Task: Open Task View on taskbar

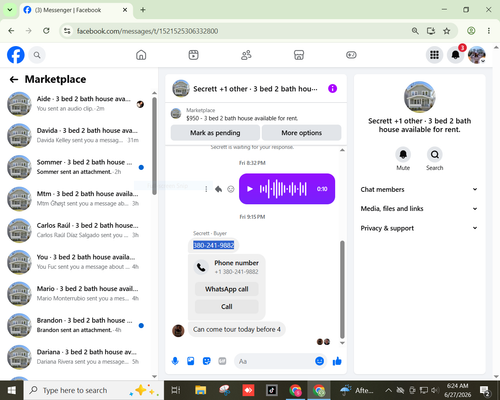Action: pyautogui.click(x=175, y=390)
